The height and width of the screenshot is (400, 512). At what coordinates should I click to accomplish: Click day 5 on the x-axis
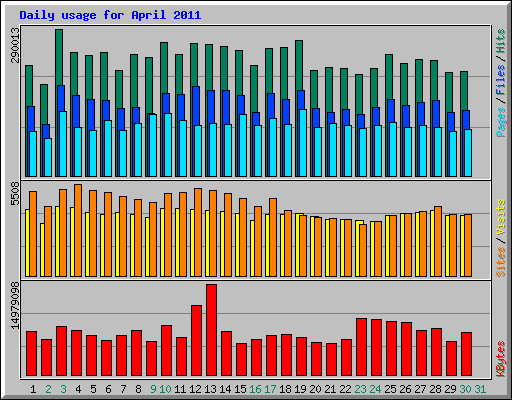[x=93, y=389]
